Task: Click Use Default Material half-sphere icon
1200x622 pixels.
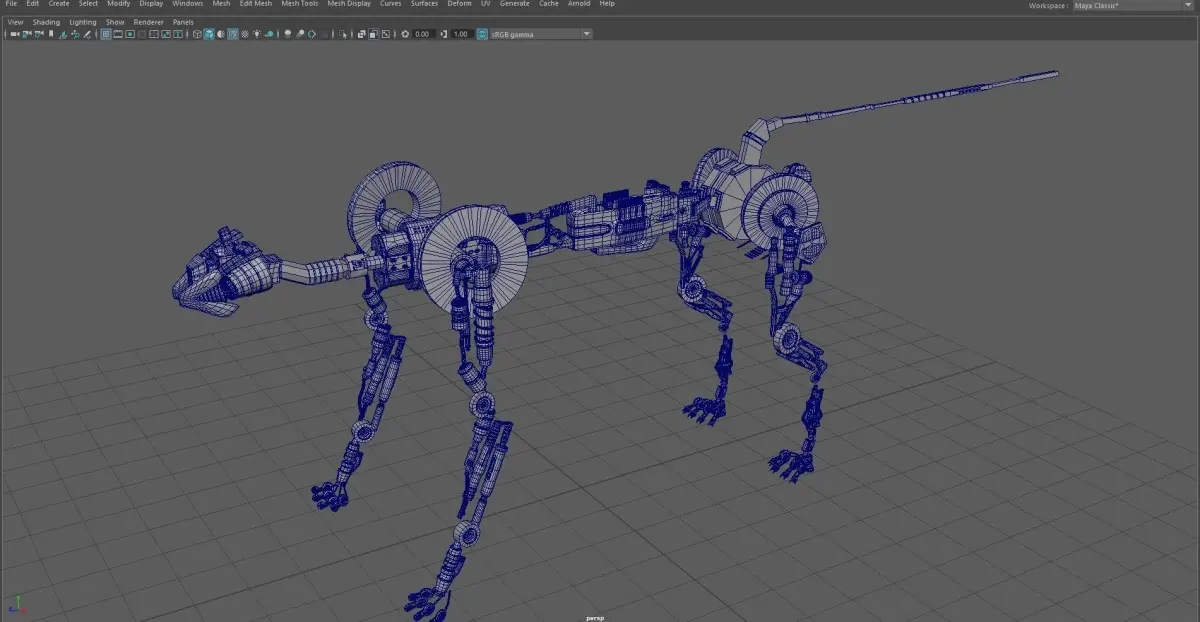Action: (x=220, y=34)
